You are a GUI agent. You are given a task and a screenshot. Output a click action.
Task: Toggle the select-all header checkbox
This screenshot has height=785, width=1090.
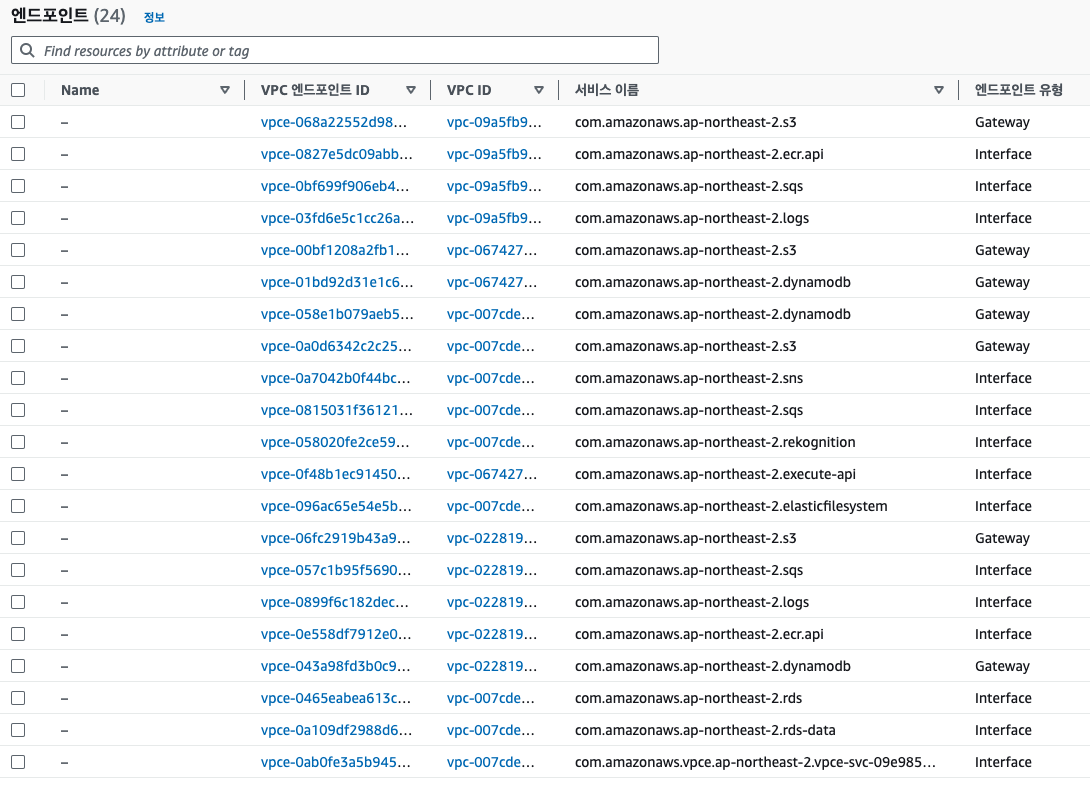point(18,90)
